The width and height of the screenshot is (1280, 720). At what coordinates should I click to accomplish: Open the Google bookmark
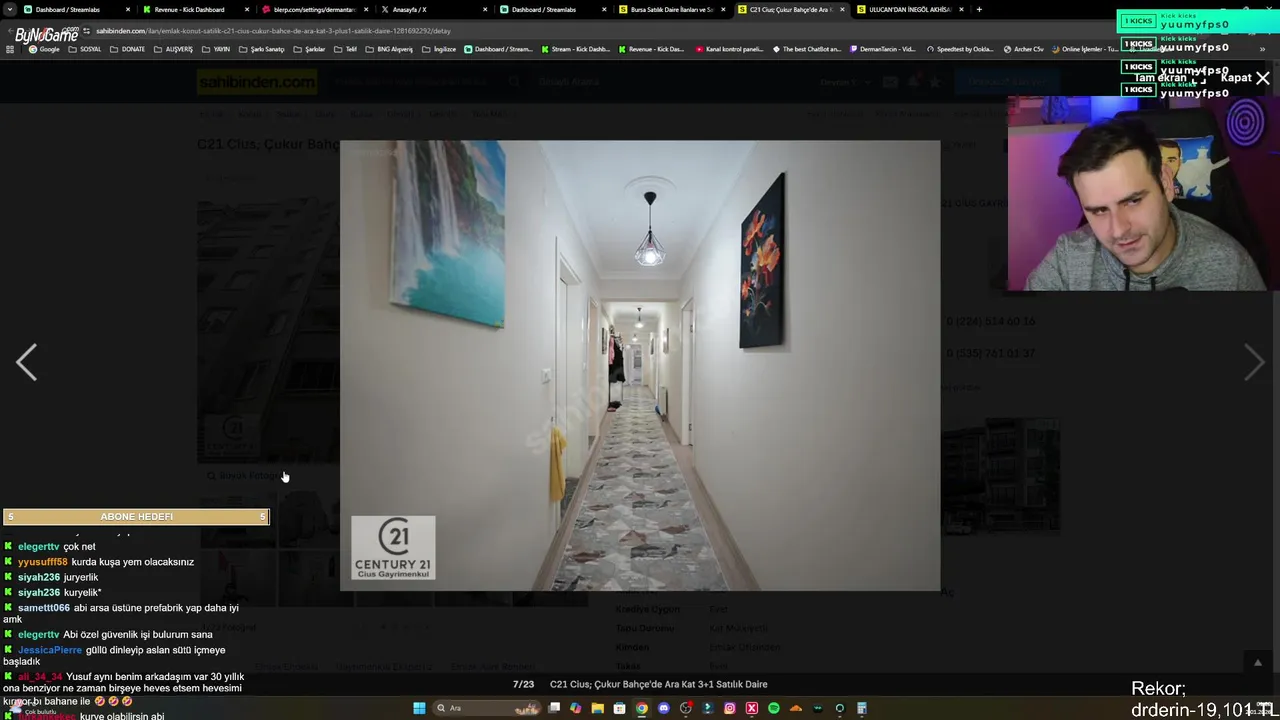point(44,49)
